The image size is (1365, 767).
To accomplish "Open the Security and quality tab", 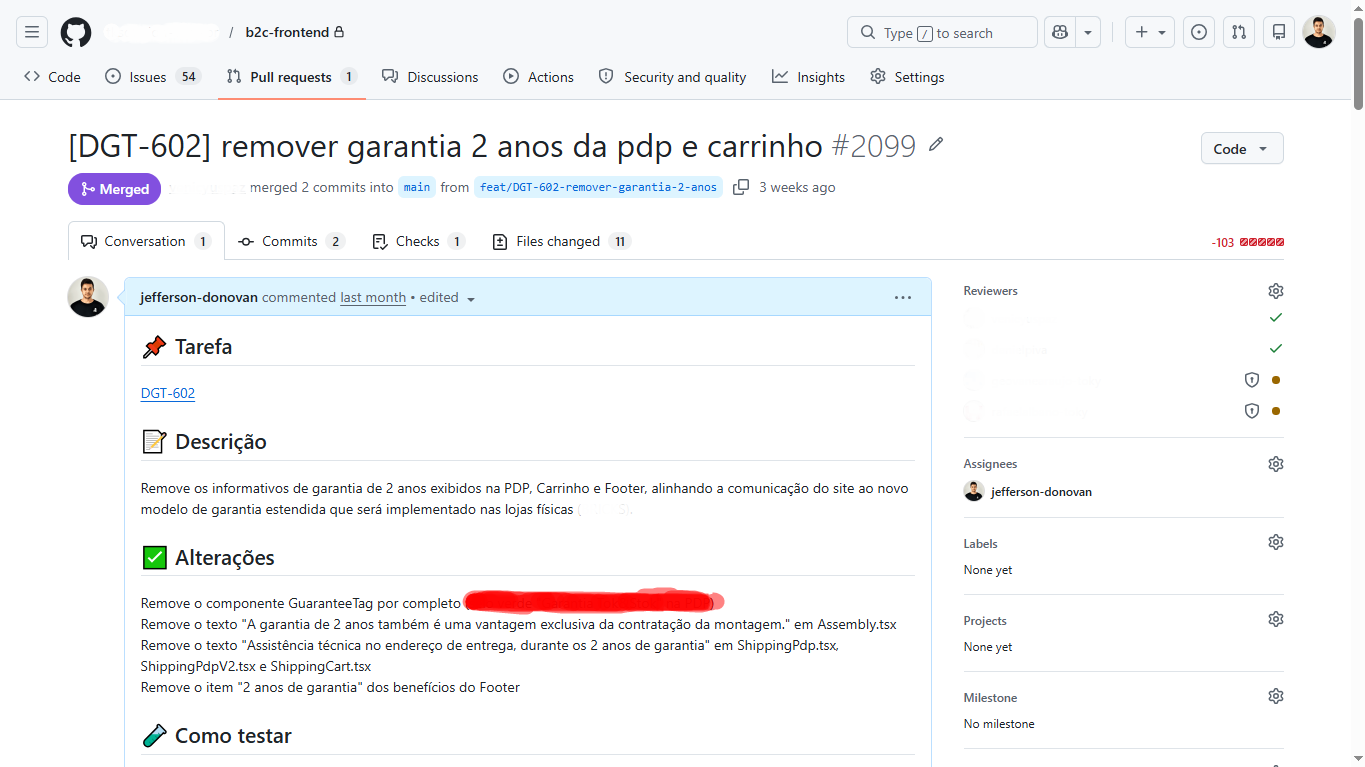I will [672, 77].
